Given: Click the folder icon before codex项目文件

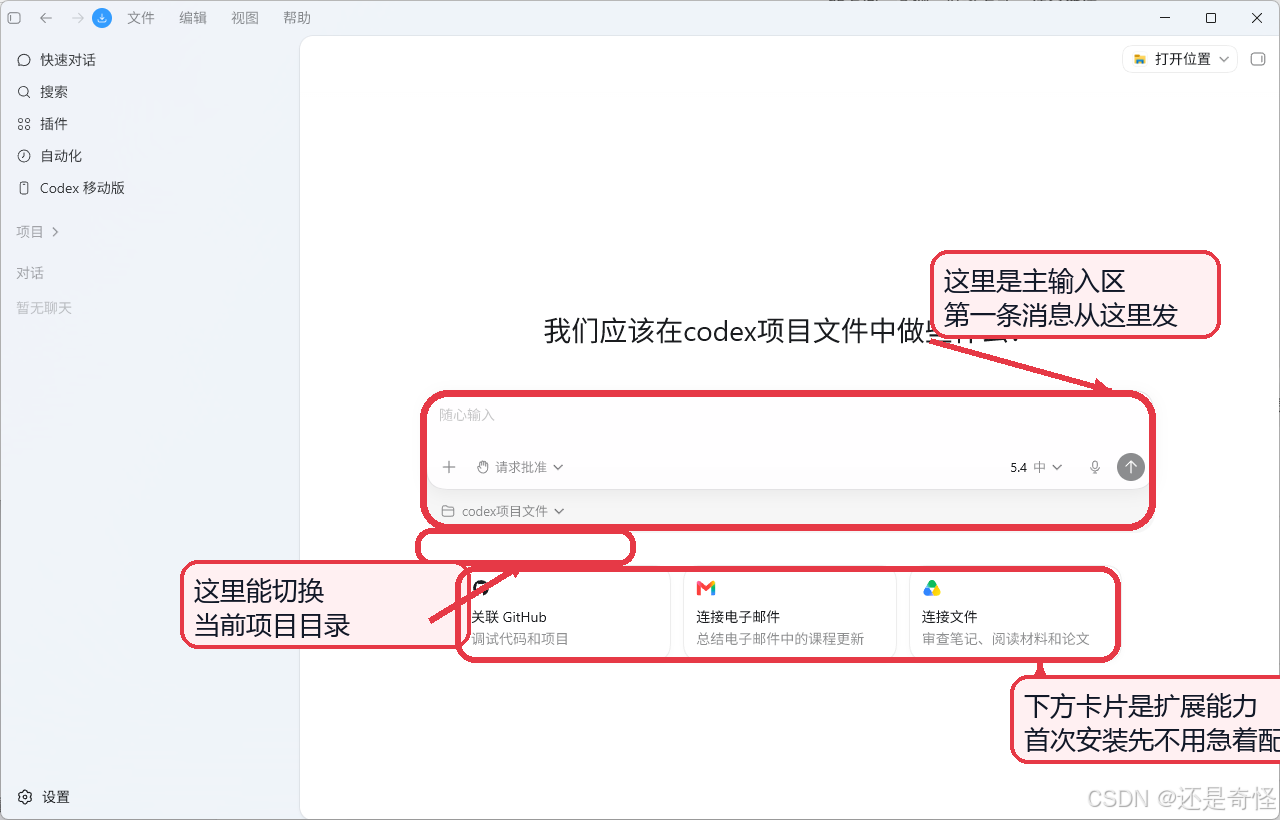Looking at the screenshot, I should tap(448, 511).
